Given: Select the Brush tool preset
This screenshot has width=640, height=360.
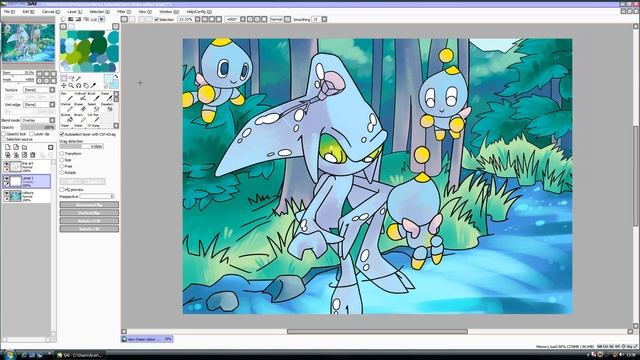Looking at the screenshot, I should 94,97.
